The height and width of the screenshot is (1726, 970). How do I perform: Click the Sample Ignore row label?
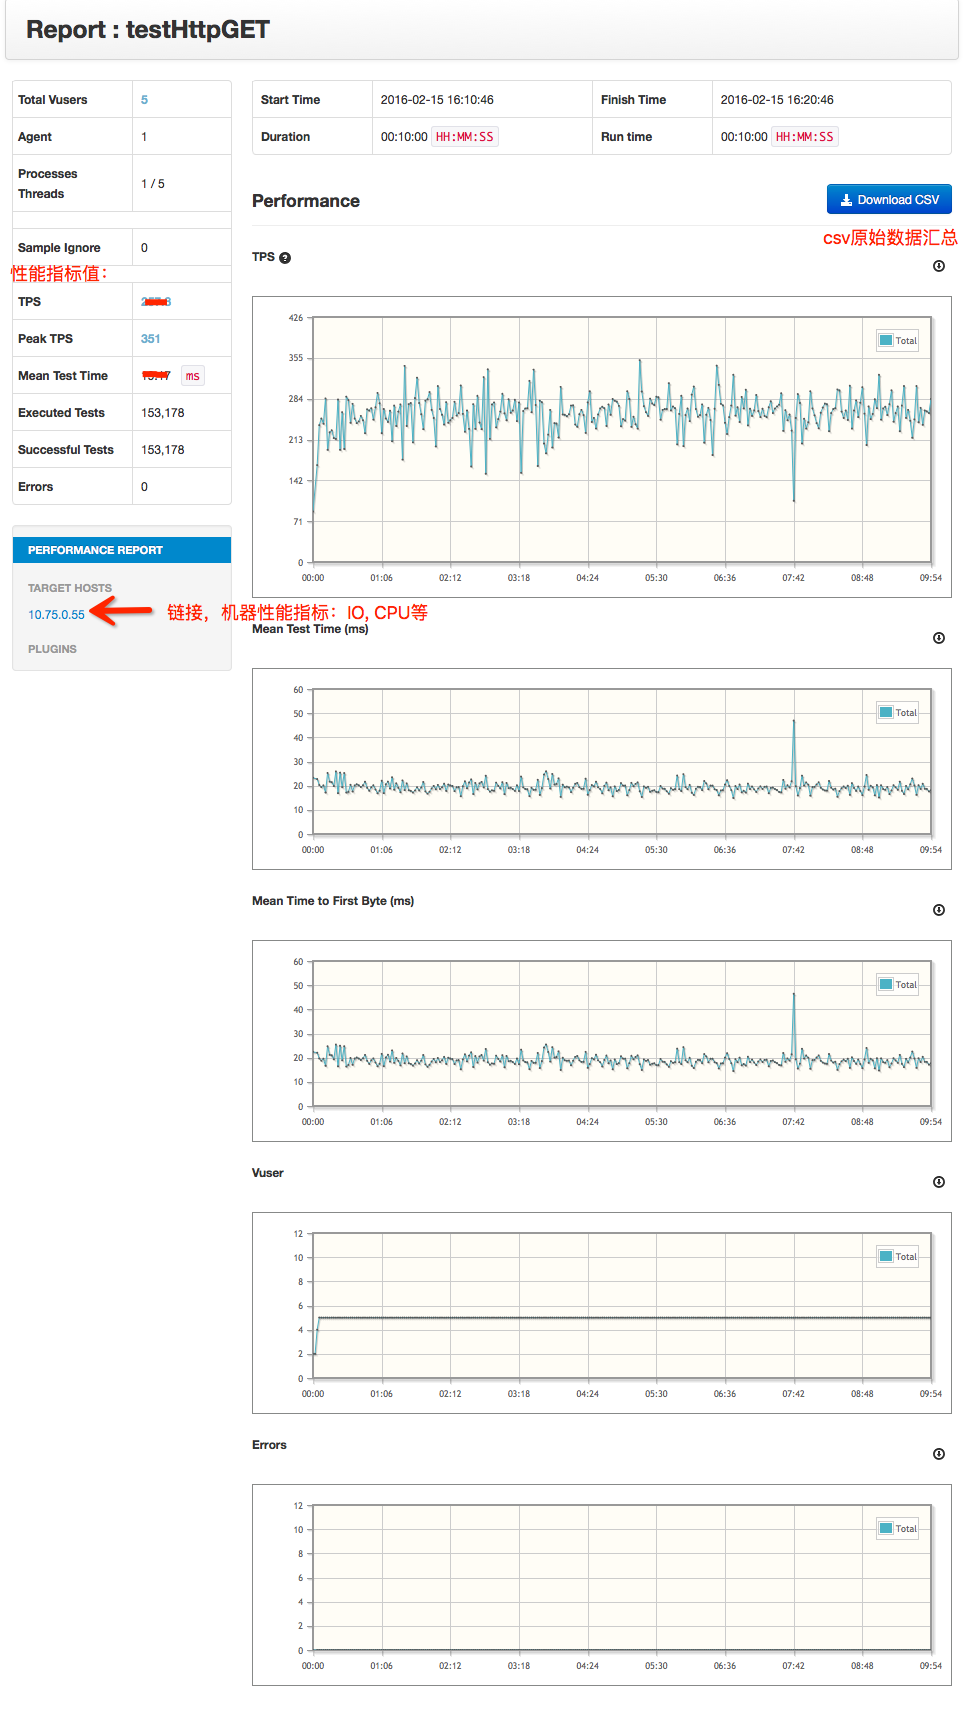(59, 248)
